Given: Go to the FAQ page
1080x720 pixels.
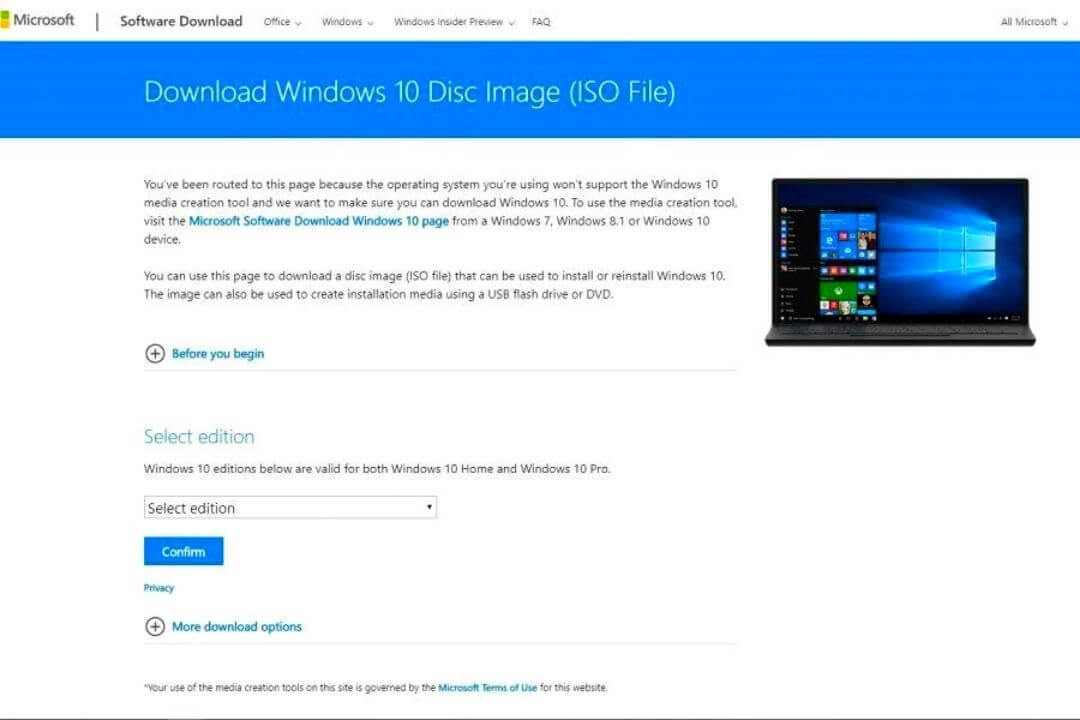Looking at the screenshot, I should point(540,21).
